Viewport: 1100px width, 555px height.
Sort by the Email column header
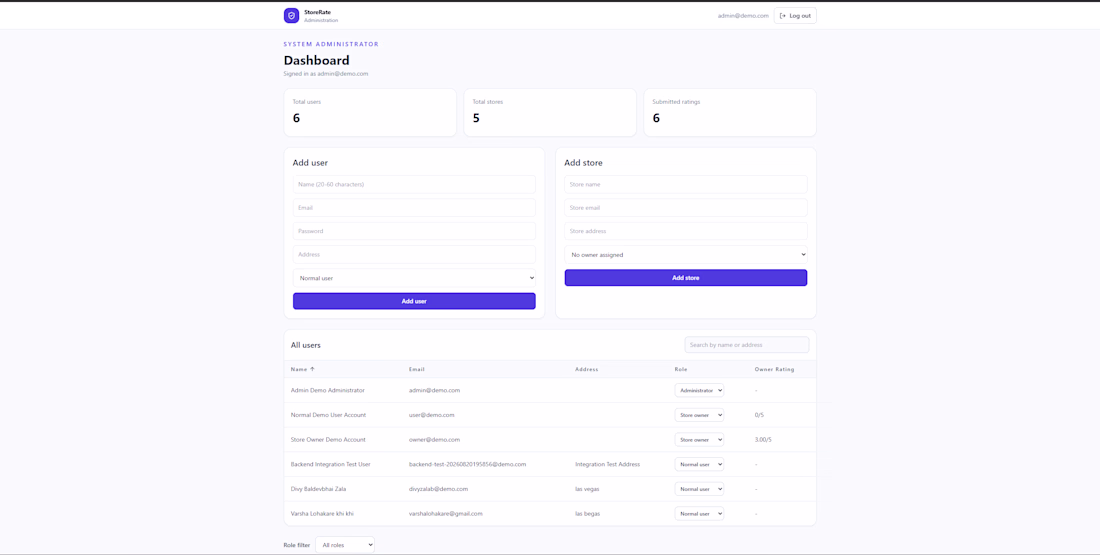pyautogui.click(x=417, y=369)
